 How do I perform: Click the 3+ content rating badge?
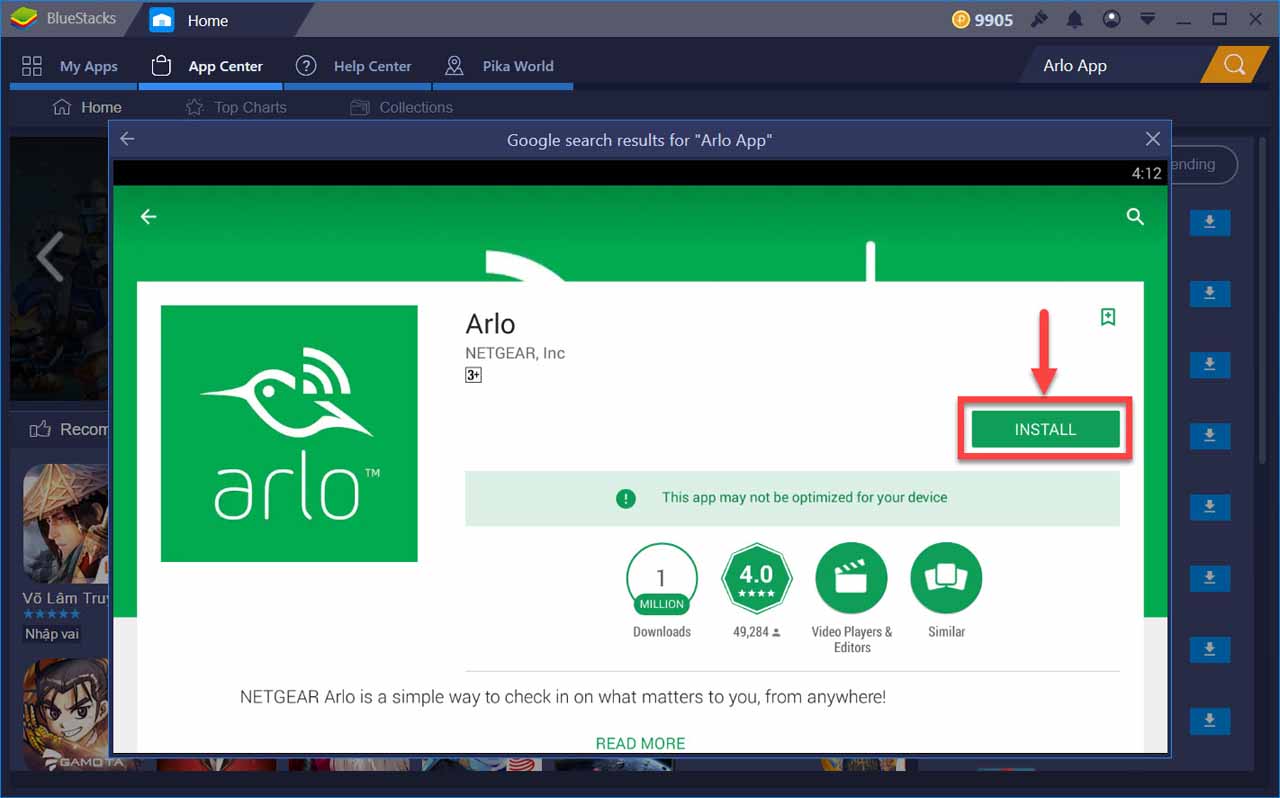point(474,375)
